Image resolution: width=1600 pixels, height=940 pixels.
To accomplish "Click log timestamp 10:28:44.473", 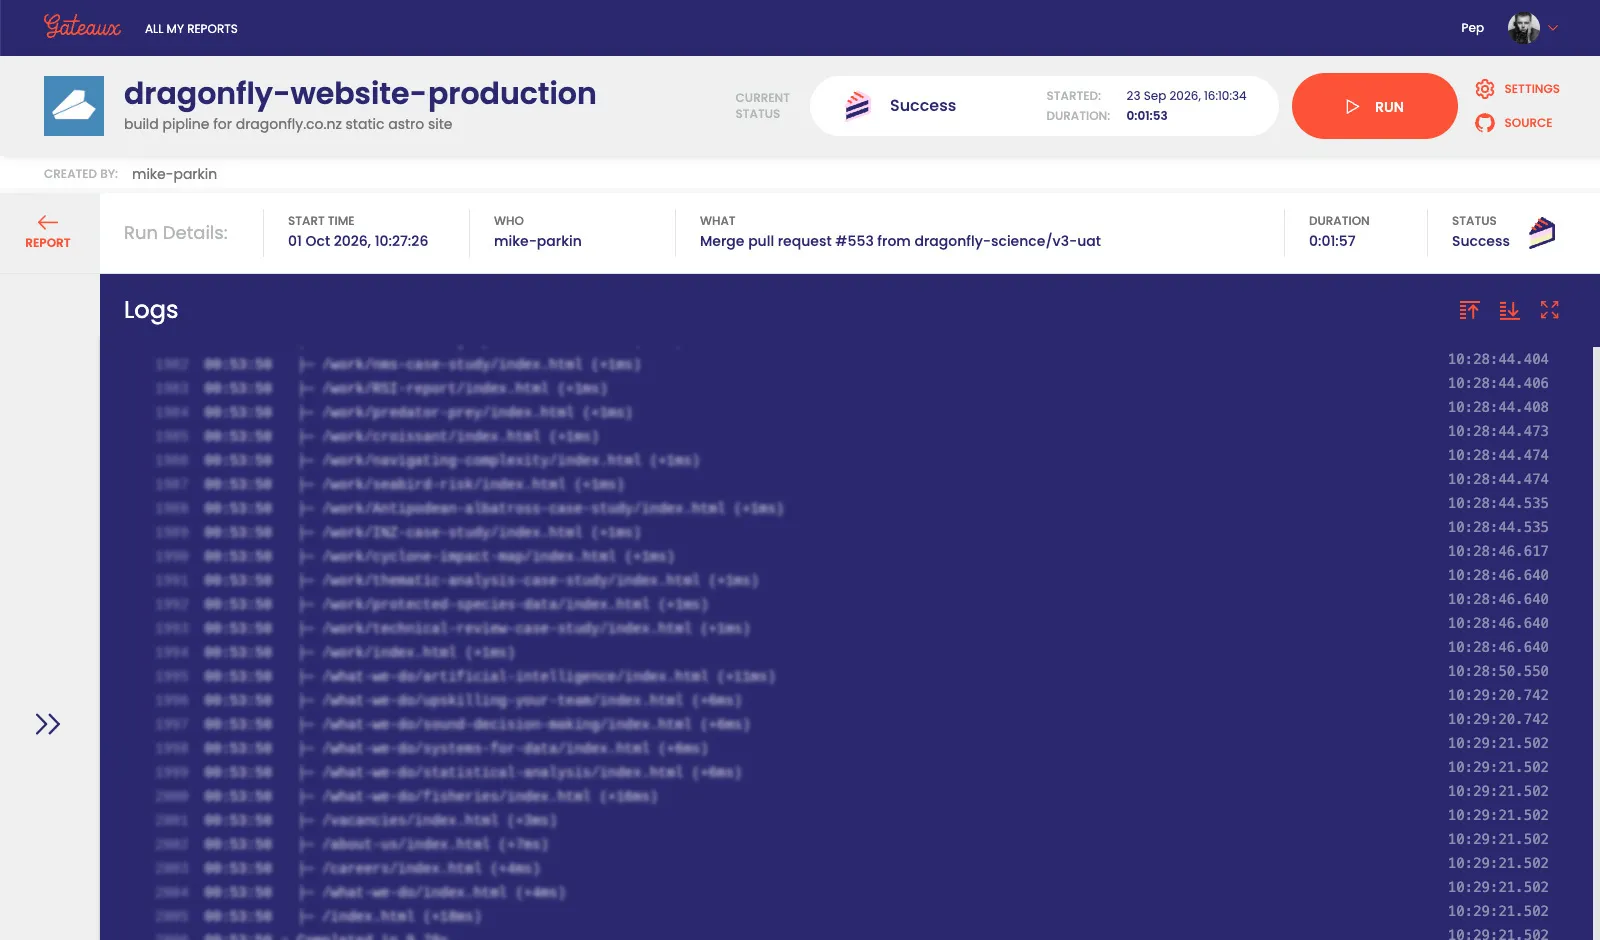I will pos(1498,431).
